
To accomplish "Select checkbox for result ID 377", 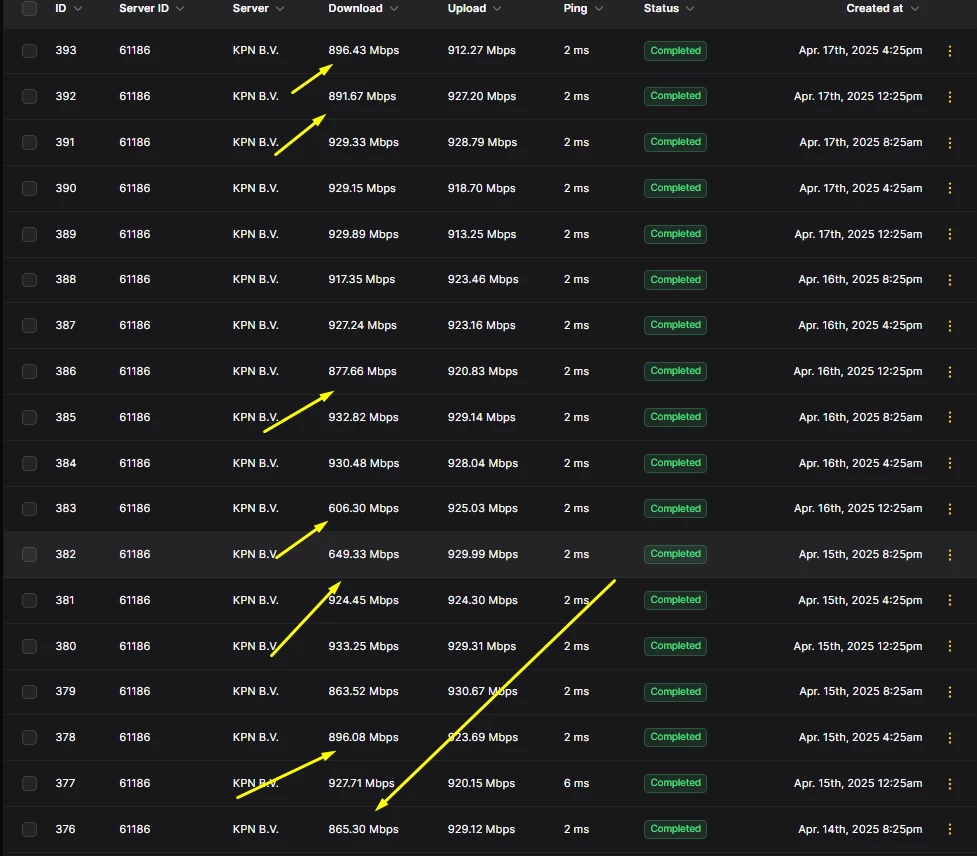I will [x=29, y=783].
